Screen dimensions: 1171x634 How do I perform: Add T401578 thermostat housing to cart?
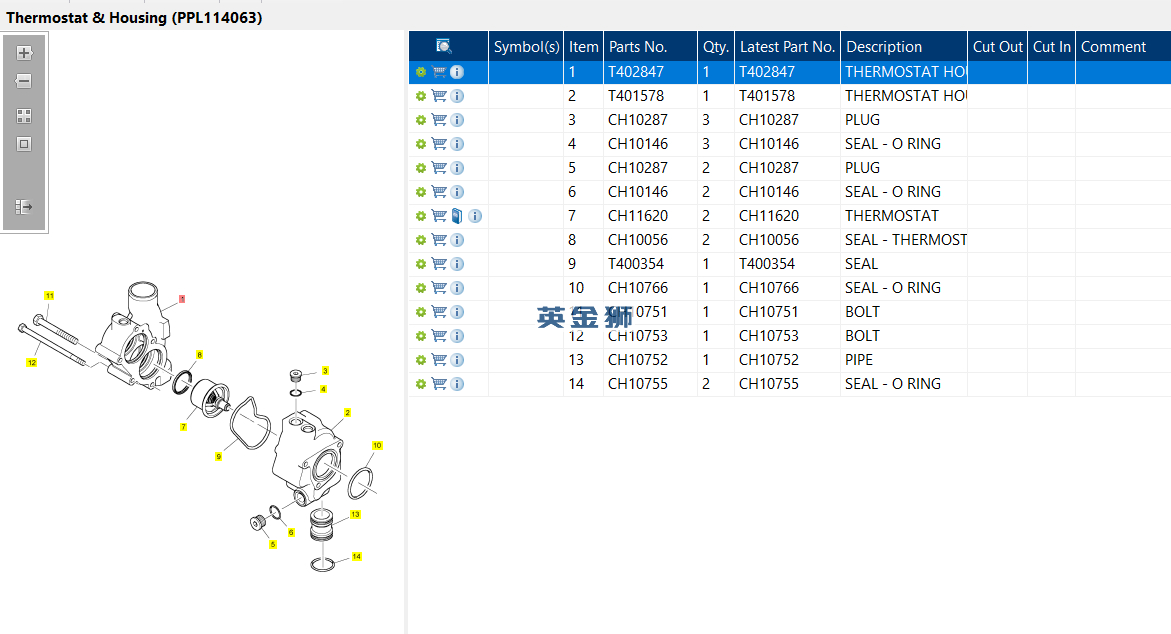439,96
